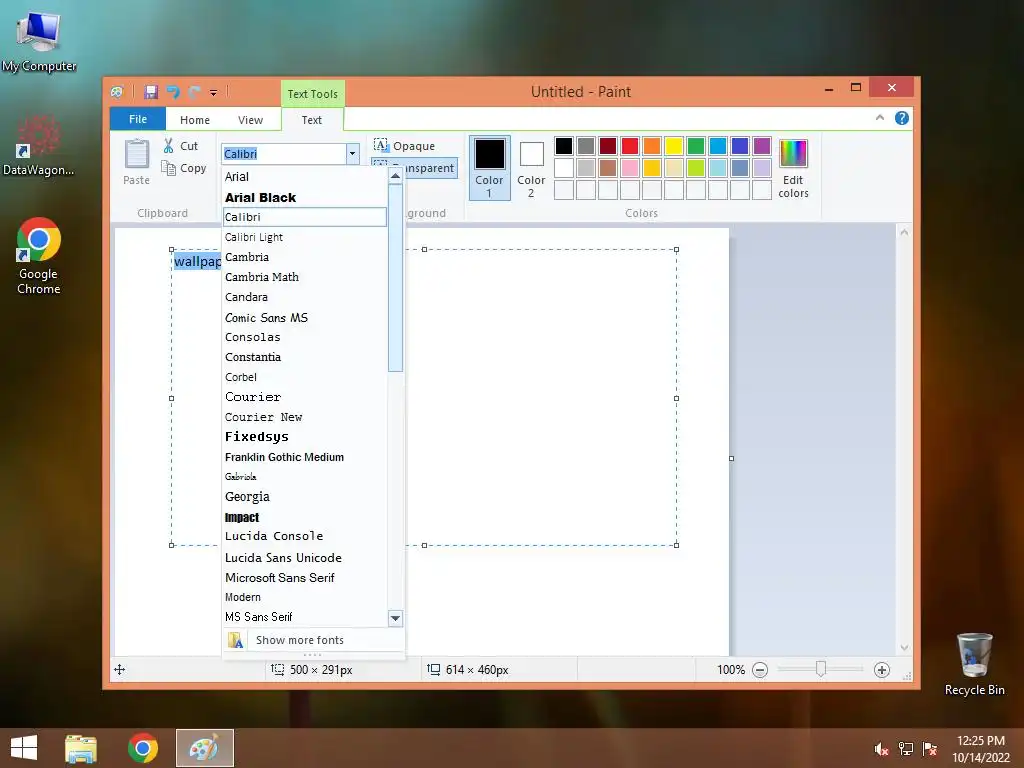Launch File Explorer from the taskbar
Image resolution: width=1024 pixels, height=768 pixels.
[81, 748]
